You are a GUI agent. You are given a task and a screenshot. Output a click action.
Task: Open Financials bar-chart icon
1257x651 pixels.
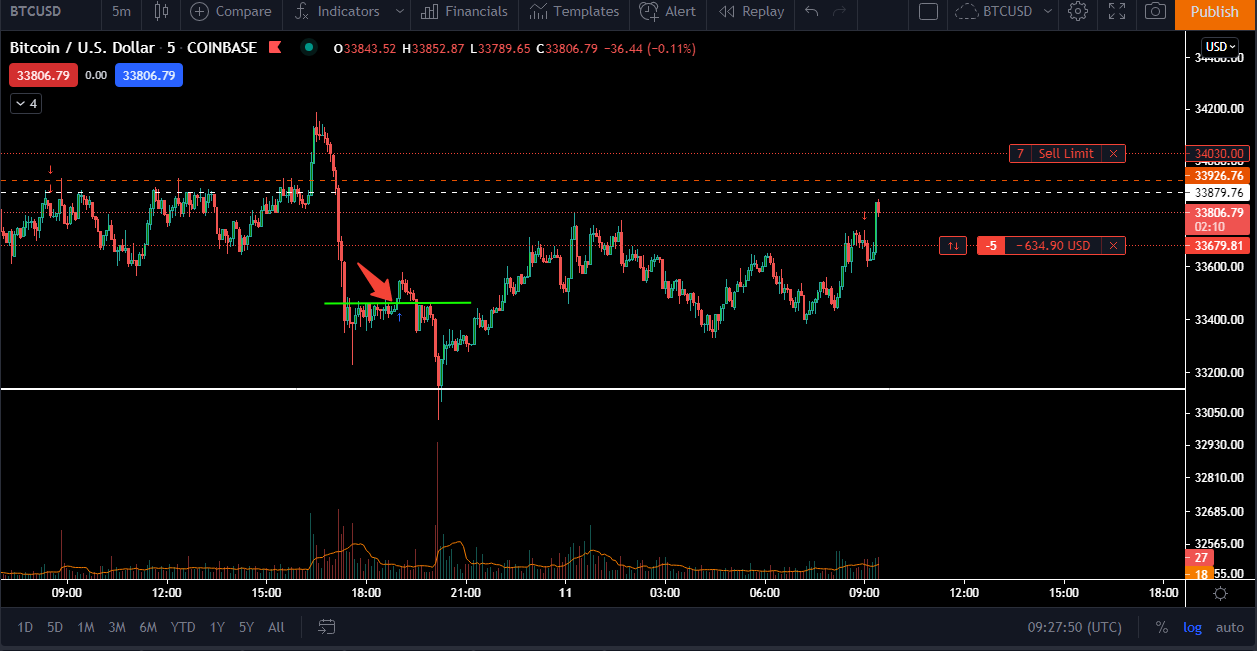tap(430, 12)
